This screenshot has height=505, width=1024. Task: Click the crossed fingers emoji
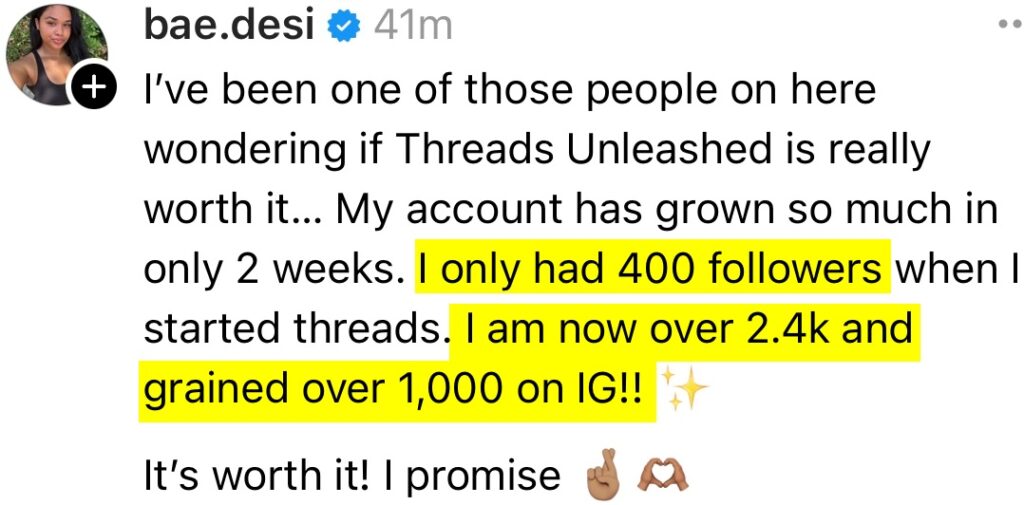pos(602,476)
